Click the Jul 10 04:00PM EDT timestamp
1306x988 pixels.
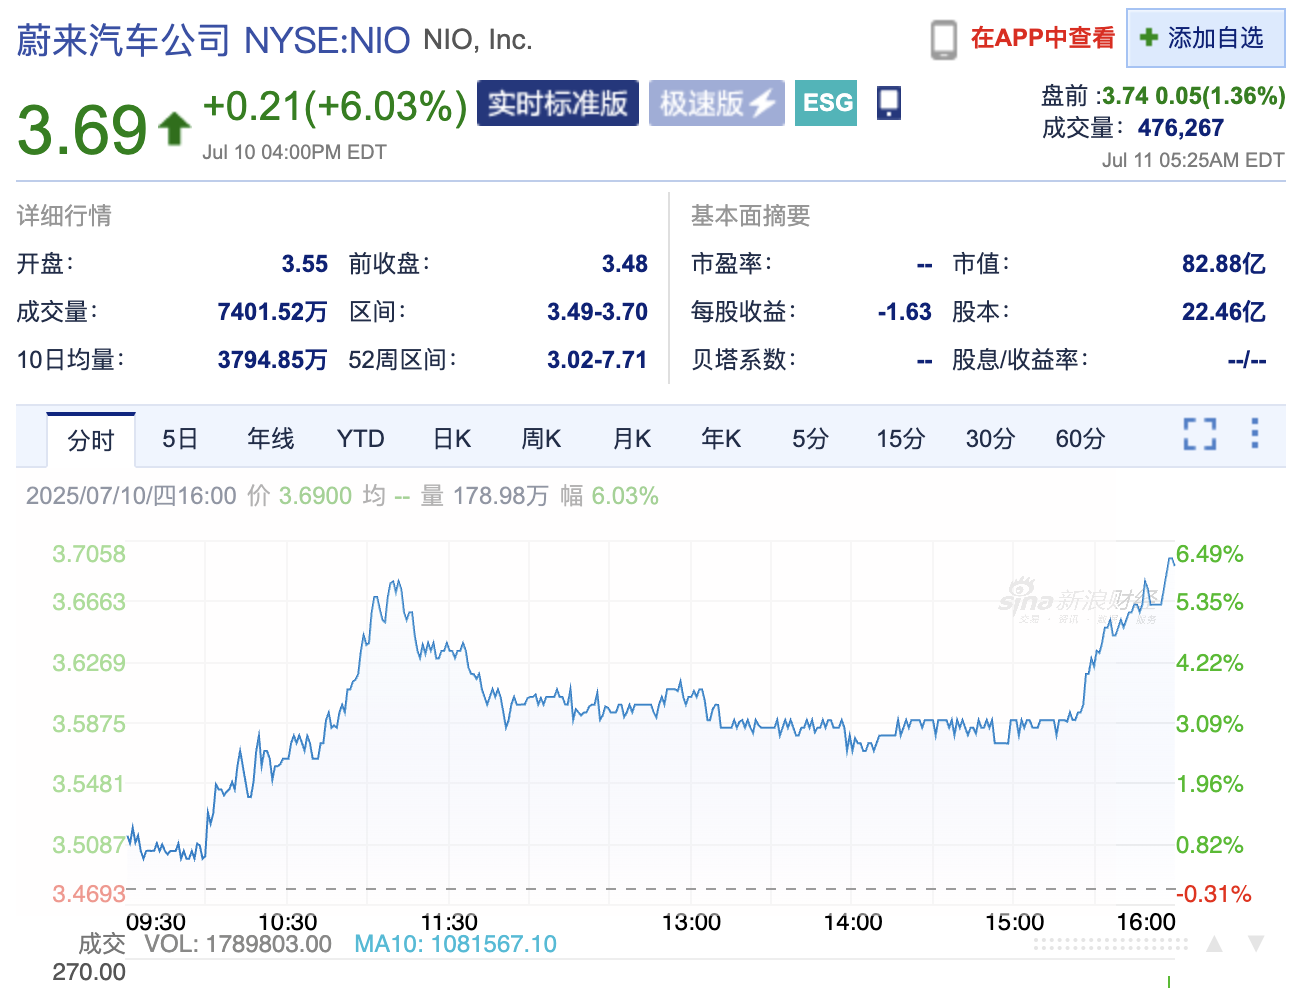coord(294,152)
